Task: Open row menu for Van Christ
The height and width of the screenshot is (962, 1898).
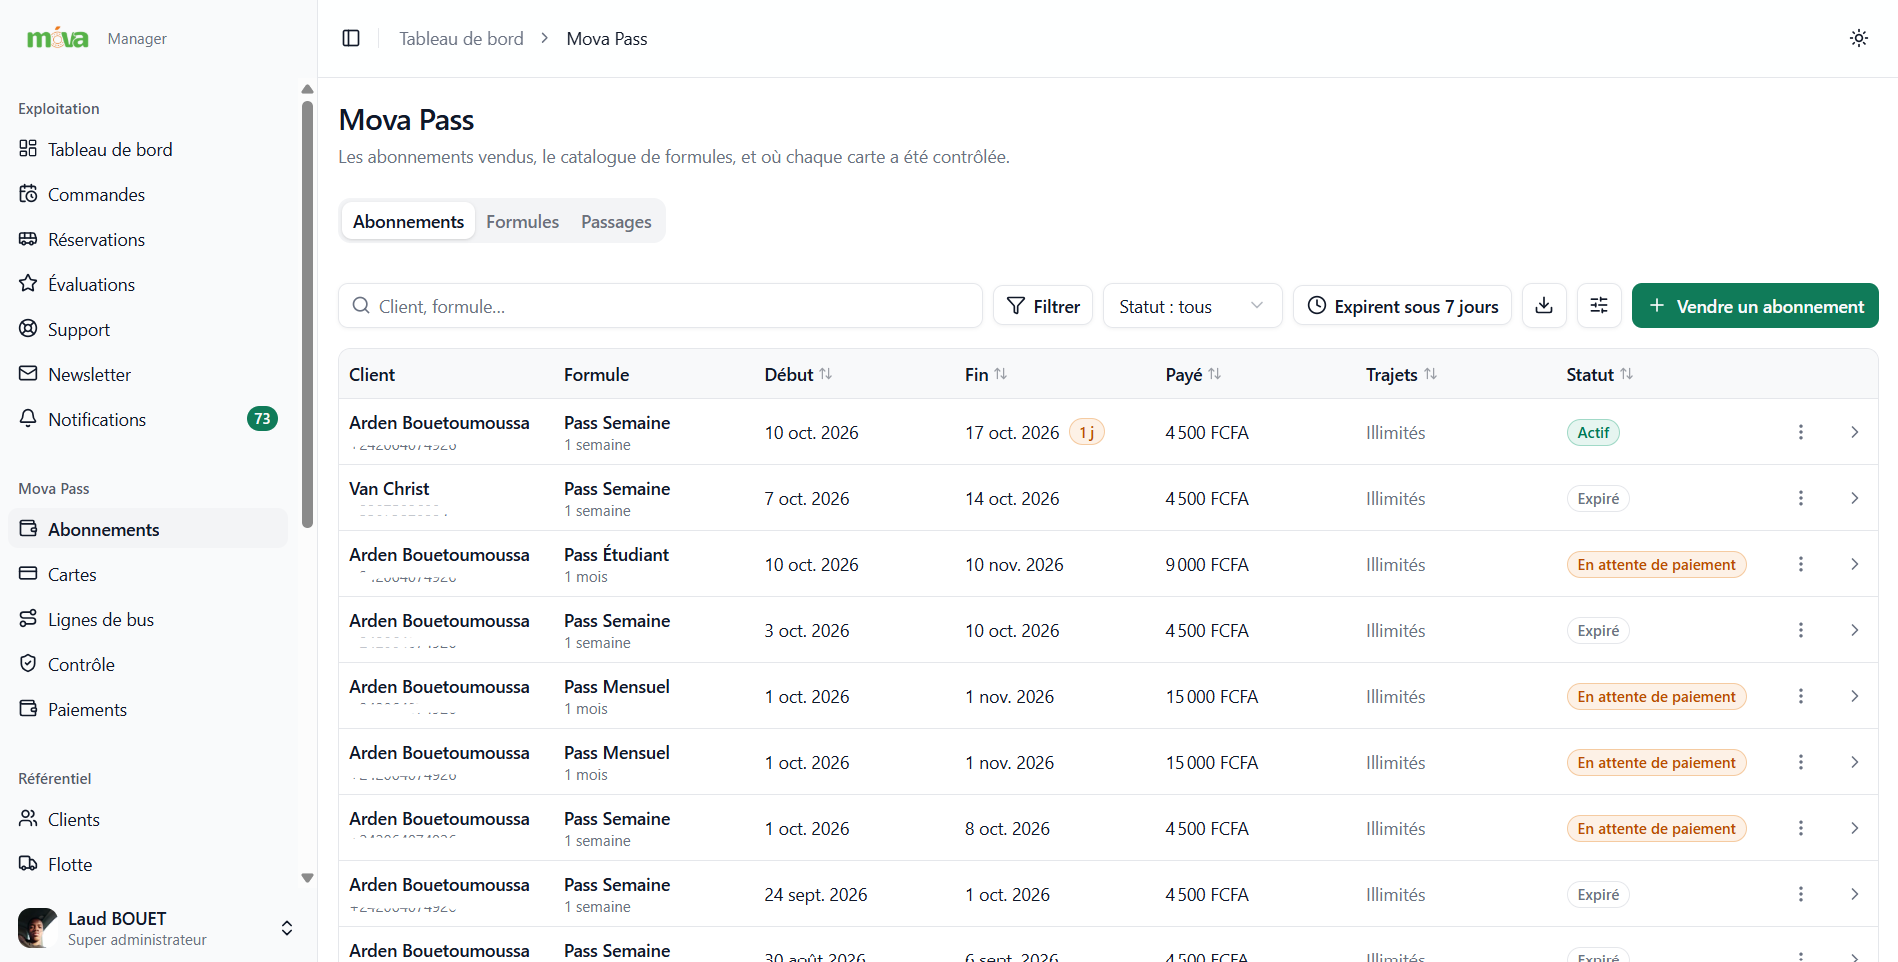Action: [1800, 498]
